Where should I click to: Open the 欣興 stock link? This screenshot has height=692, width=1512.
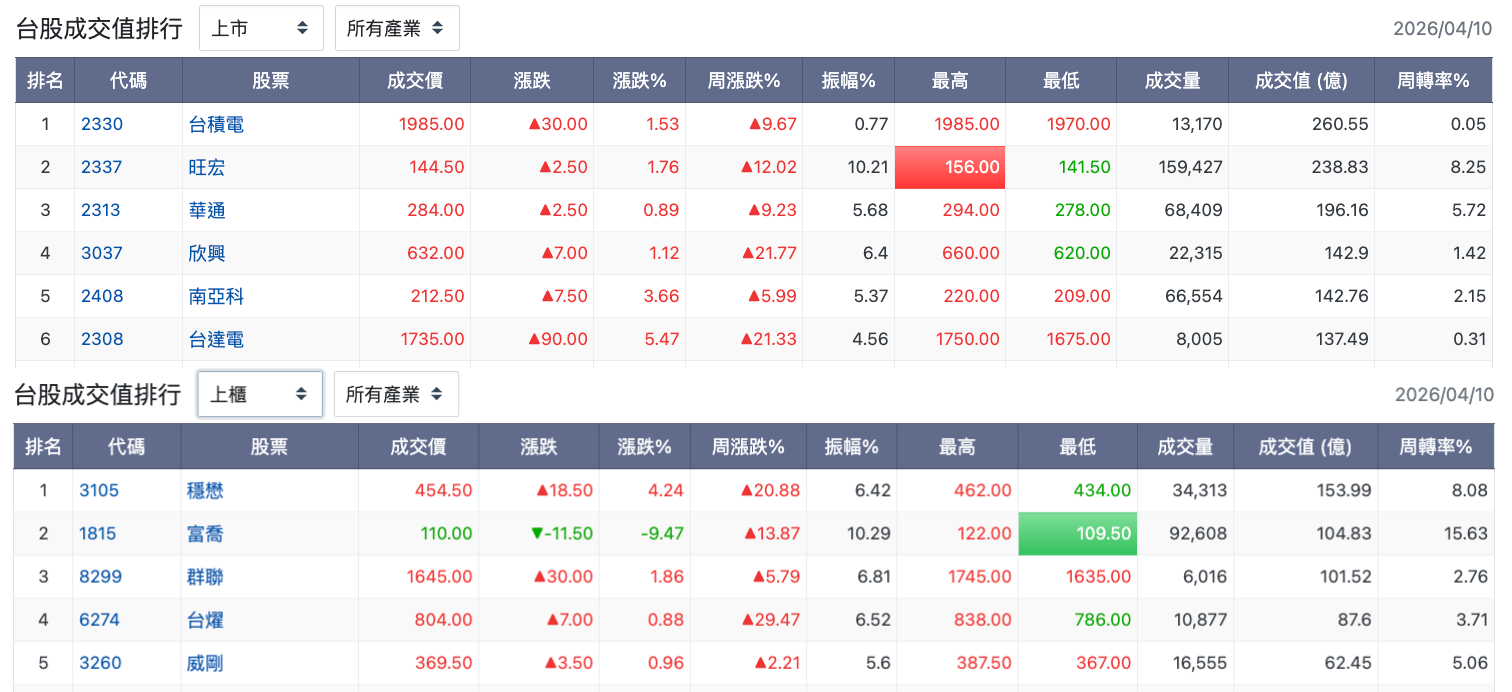click(x=207, y=253)
